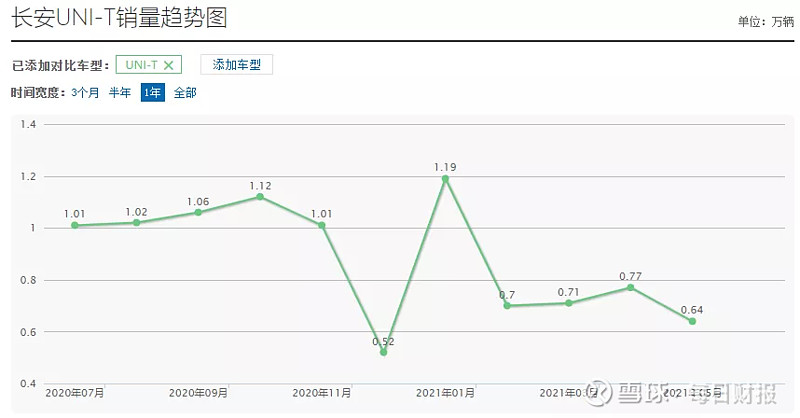Click the 1.02 data point
Viewport: 800px width, 418px height.
(137, 223)
